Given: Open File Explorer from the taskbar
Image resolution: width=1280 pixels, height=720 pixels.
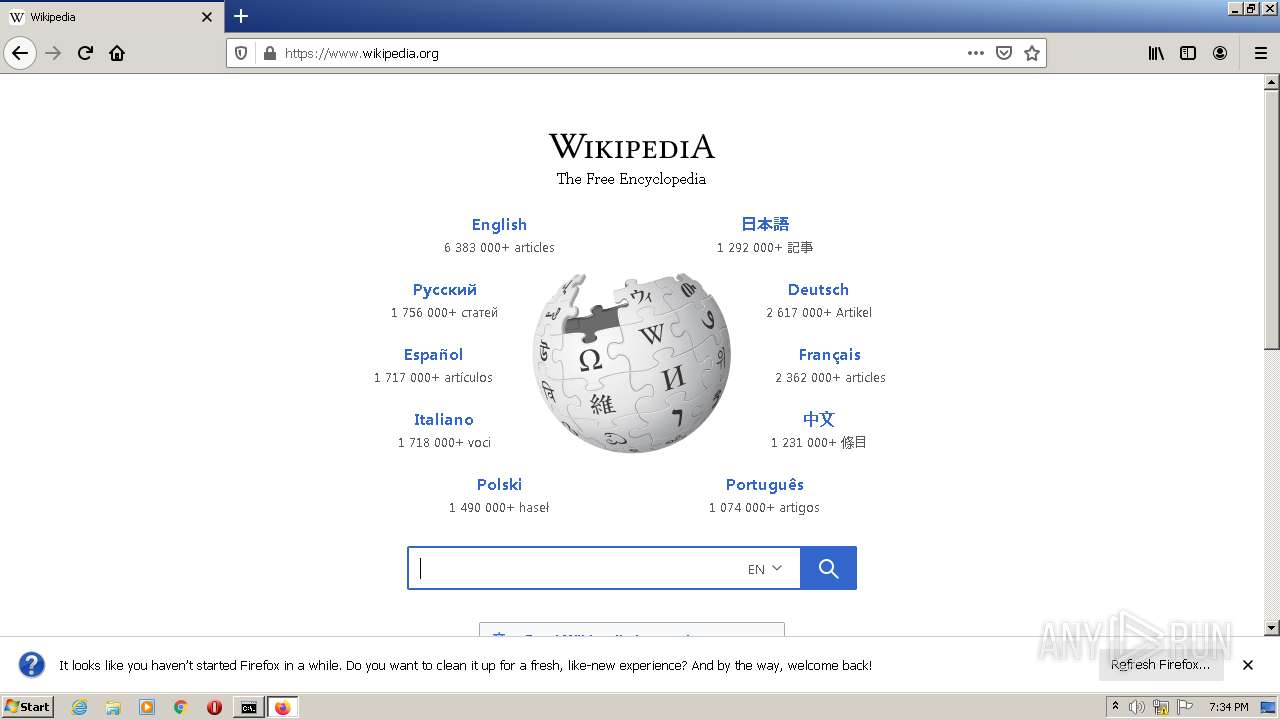Looking at the screenshot, I should point(113,707).
